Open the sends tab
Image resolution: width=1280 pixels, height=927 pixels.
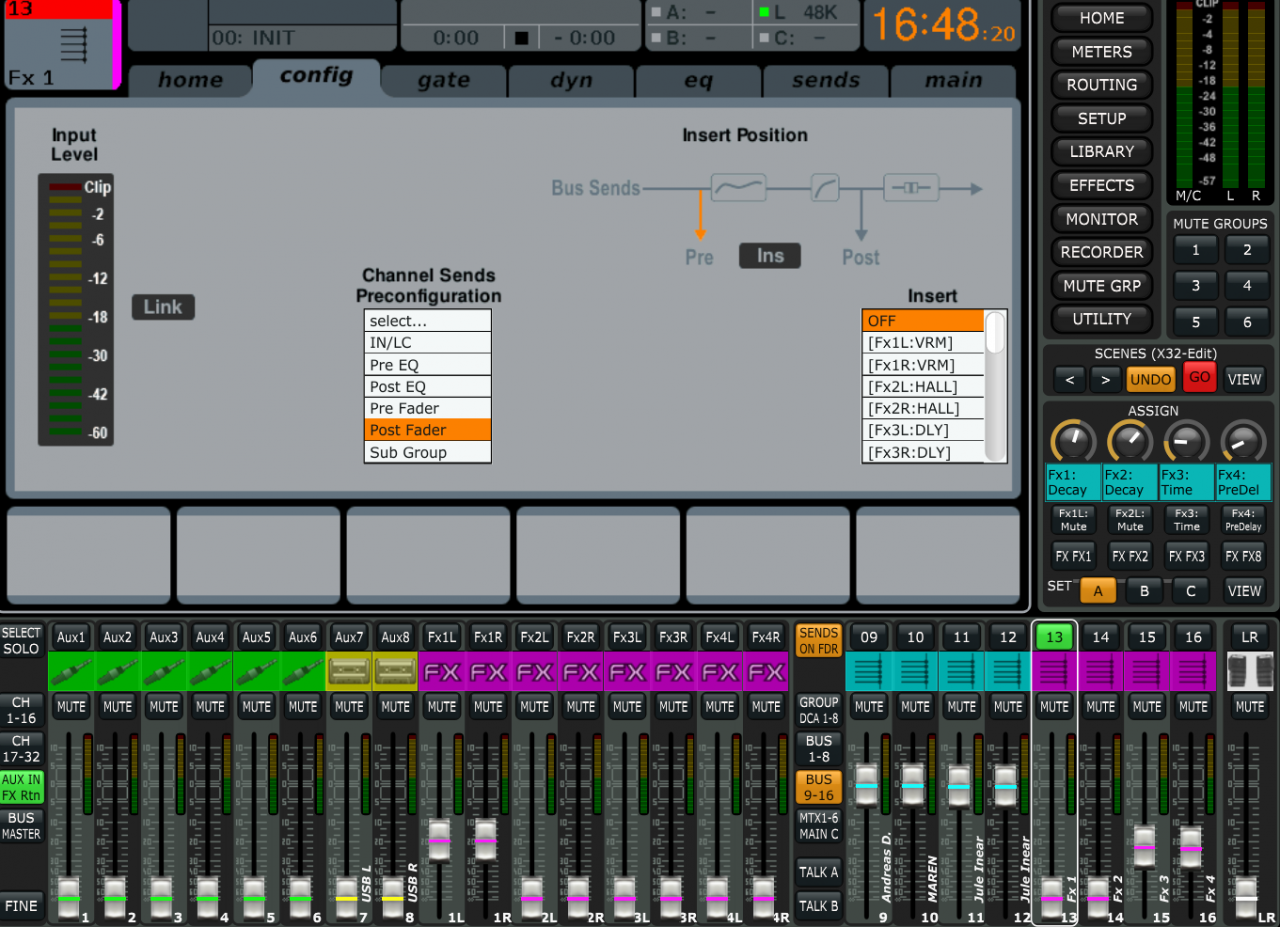coord(825,81)
